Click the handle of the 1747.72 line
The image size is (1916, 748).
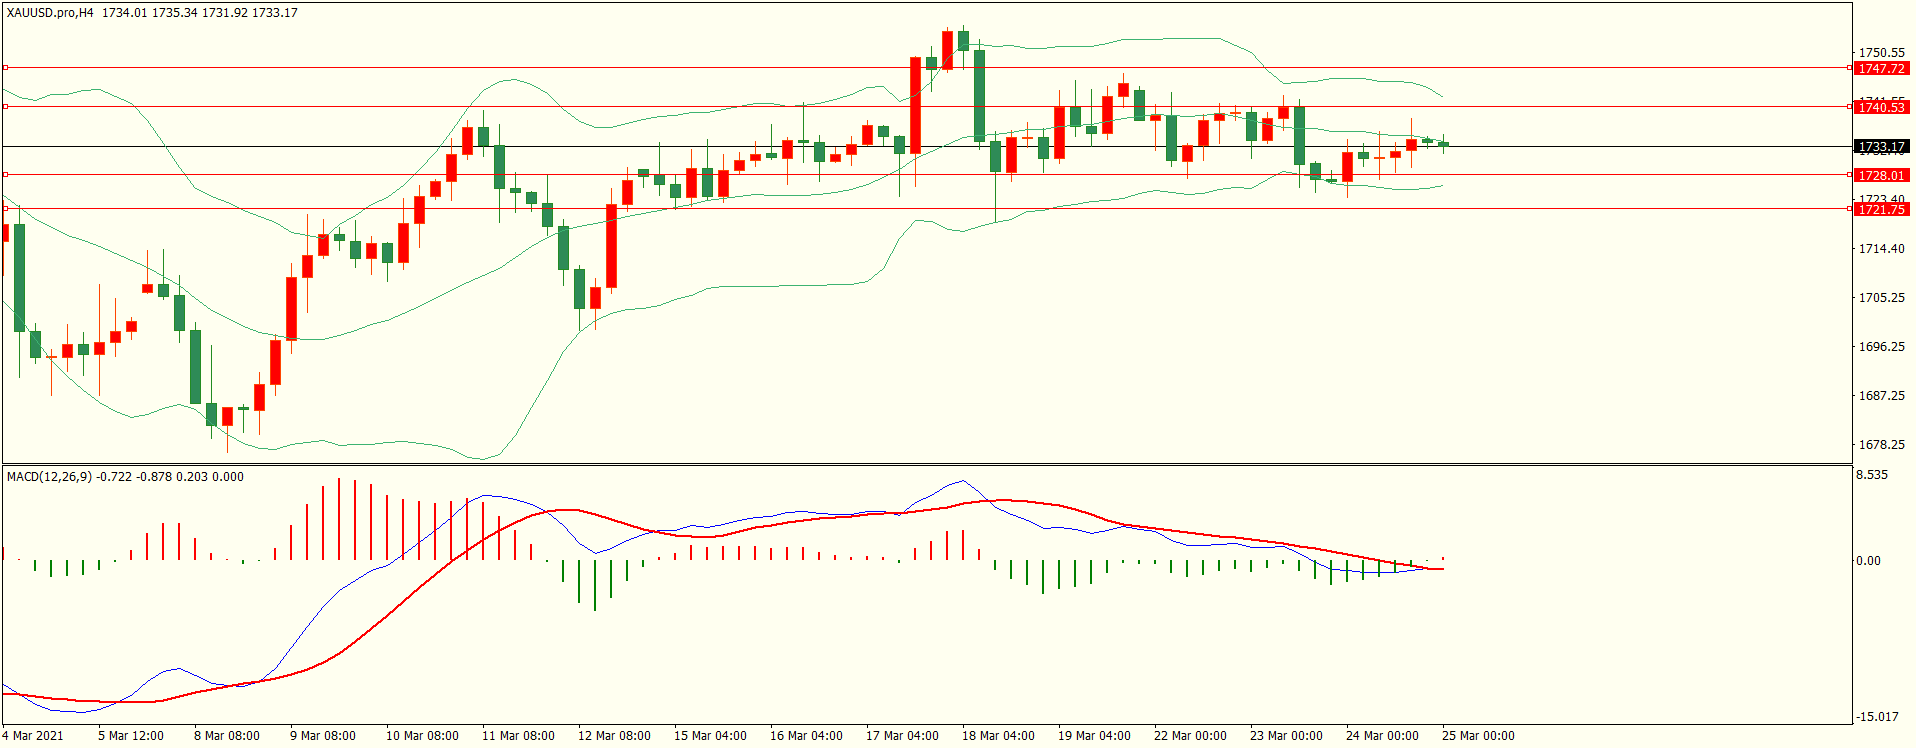tap(5, 68)
